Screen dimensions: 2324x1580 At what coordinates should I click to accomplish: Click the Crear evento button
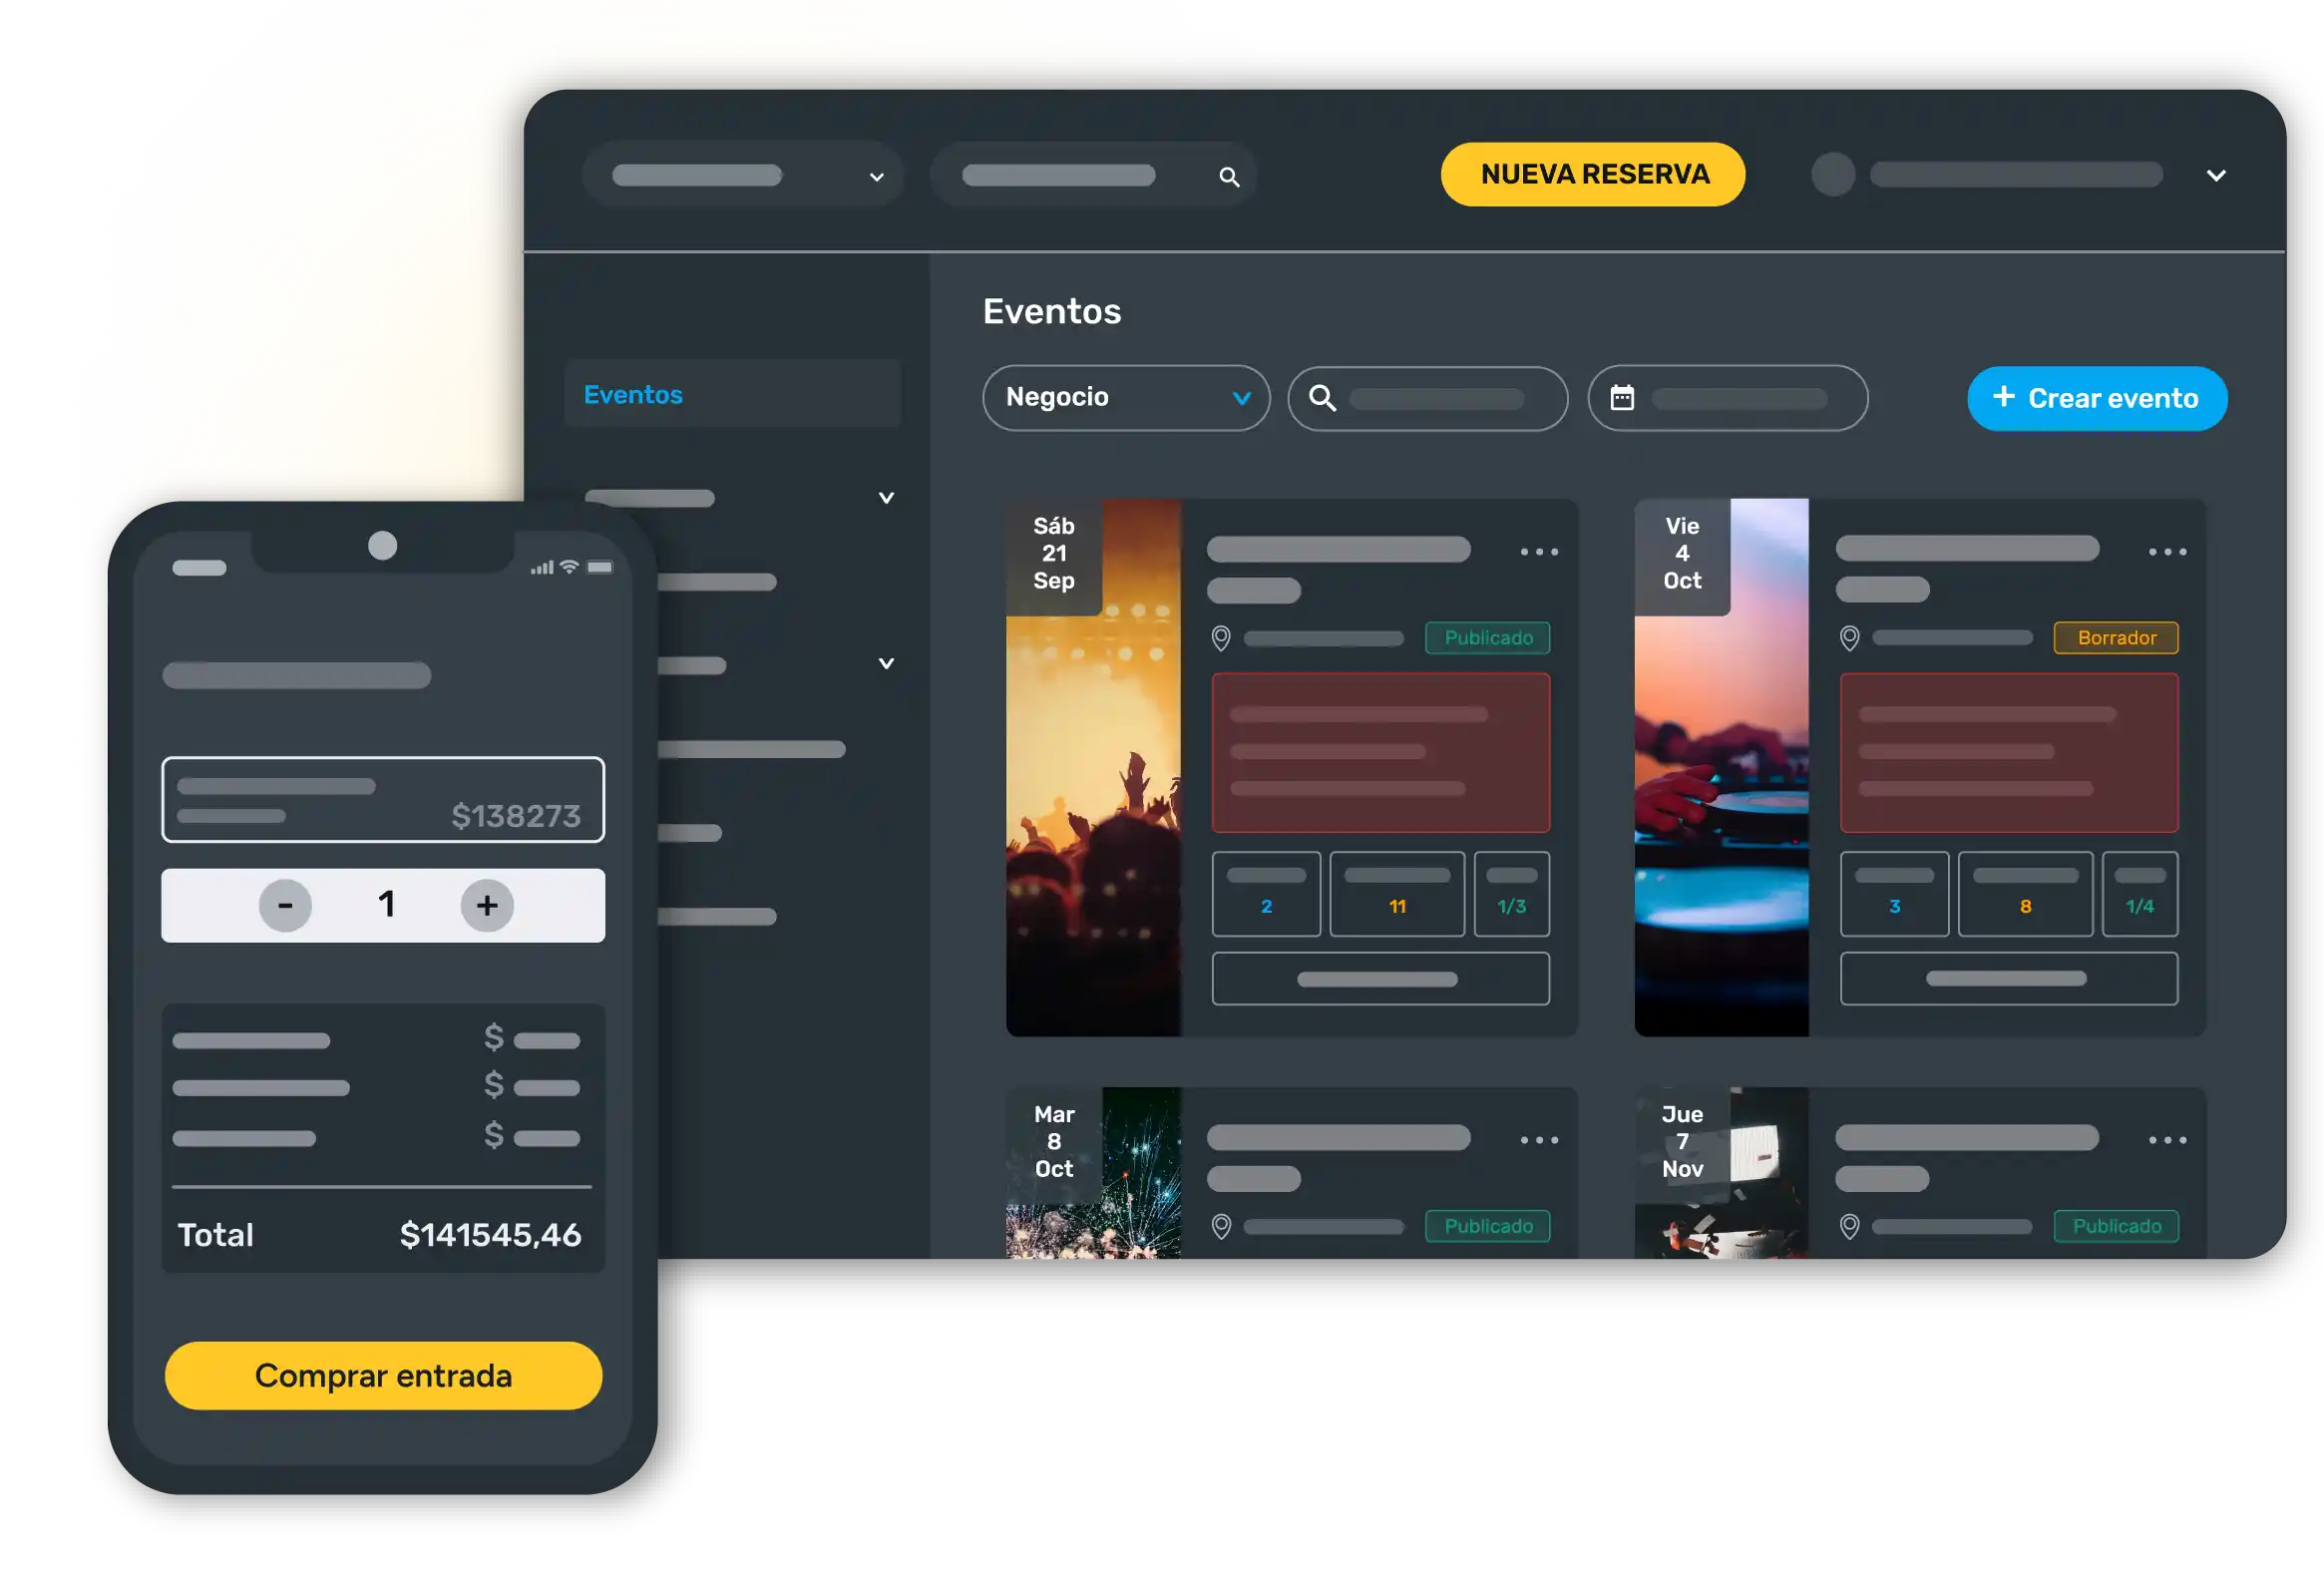[x=2097, y=398]
